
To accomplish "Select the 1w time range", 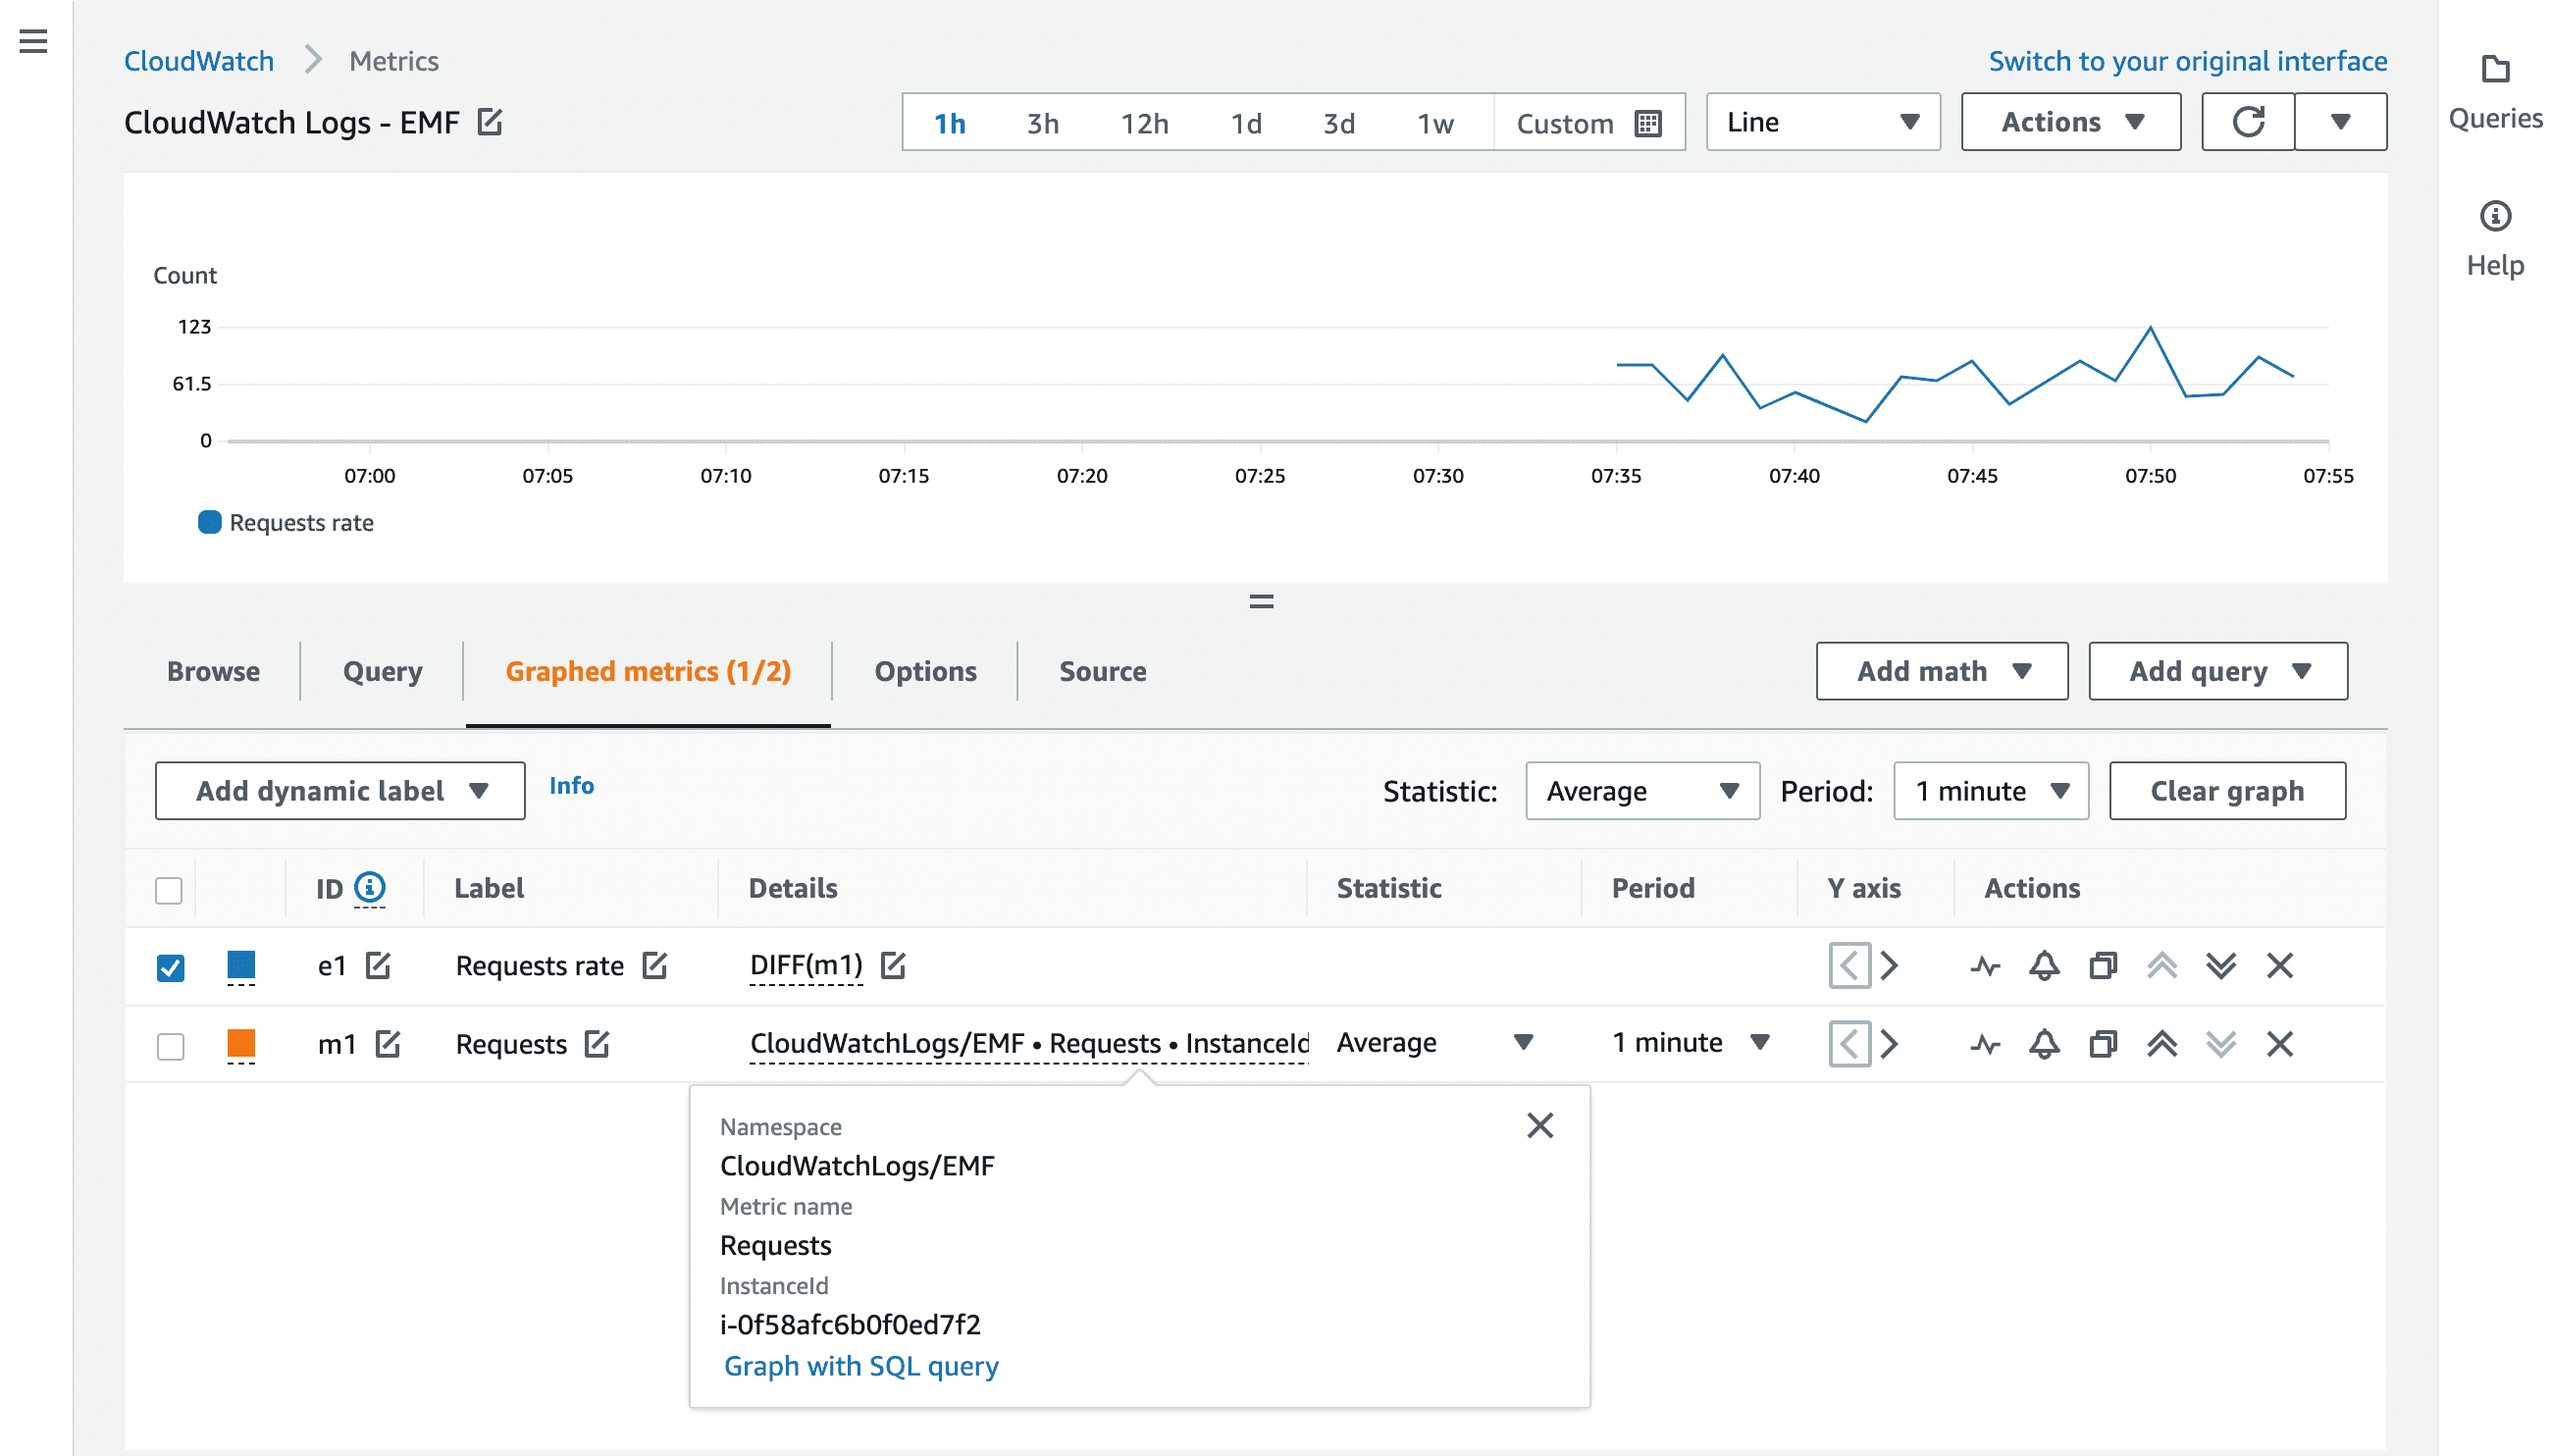I will tap(1435, 123).
